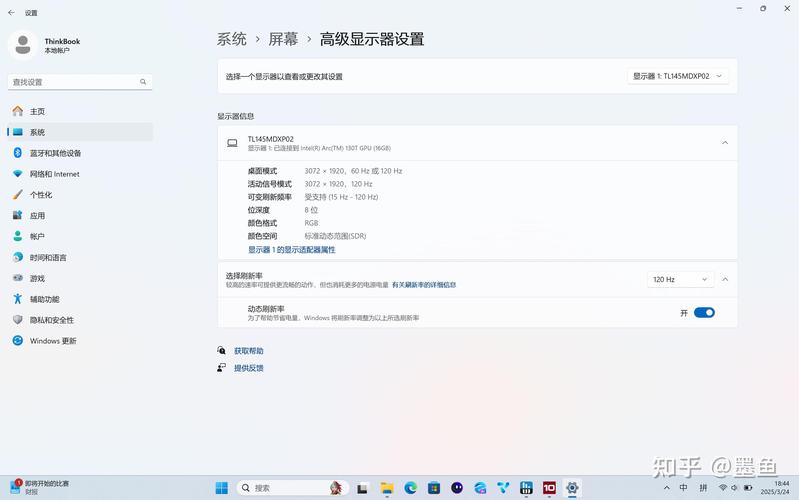This screenshot has height=500, width=799.
Task: Open battery status tray icon
Action: [748, 488]
